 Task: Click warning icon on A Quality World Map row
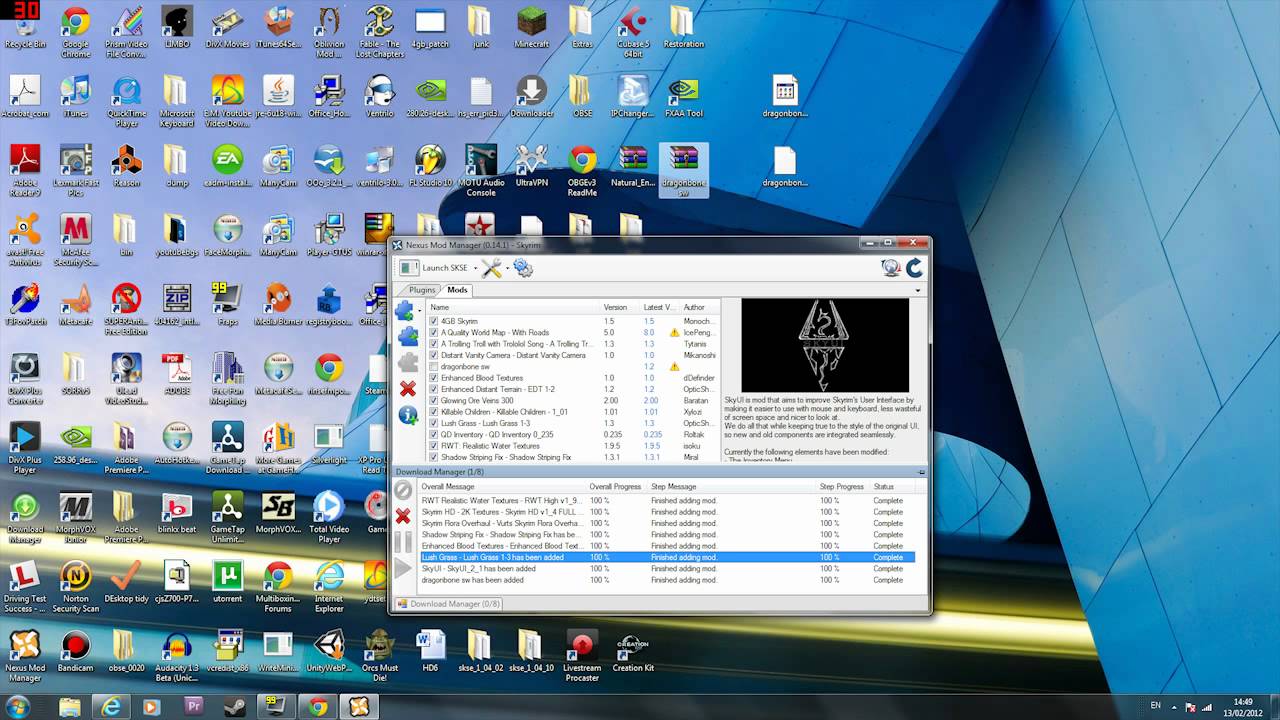[674, 332]
